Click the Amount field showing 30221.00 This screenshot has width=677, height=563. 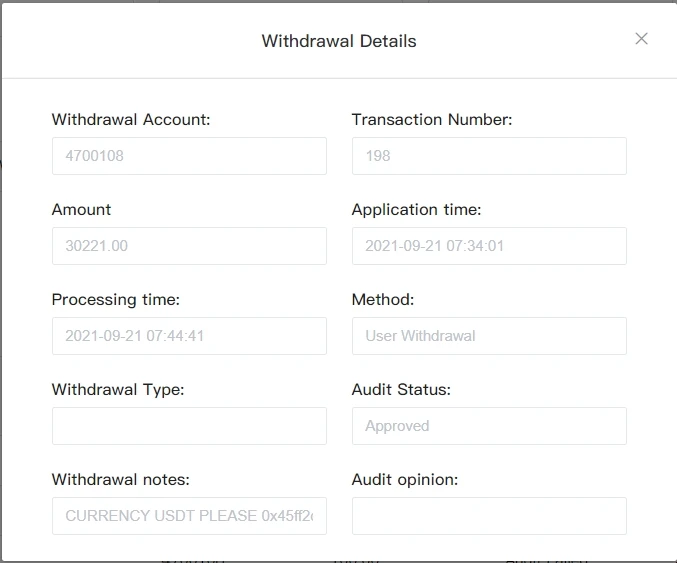point(189,246)
